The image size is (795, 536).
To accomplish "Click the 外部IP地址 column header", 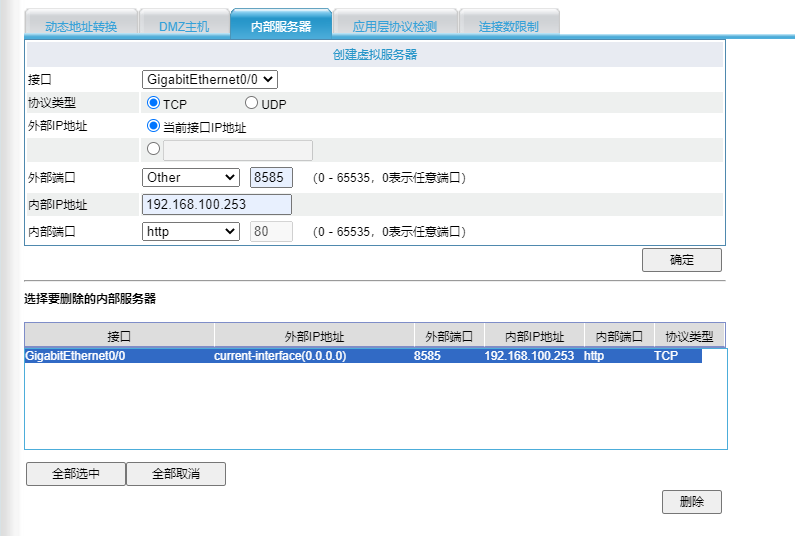I will 314,336.
